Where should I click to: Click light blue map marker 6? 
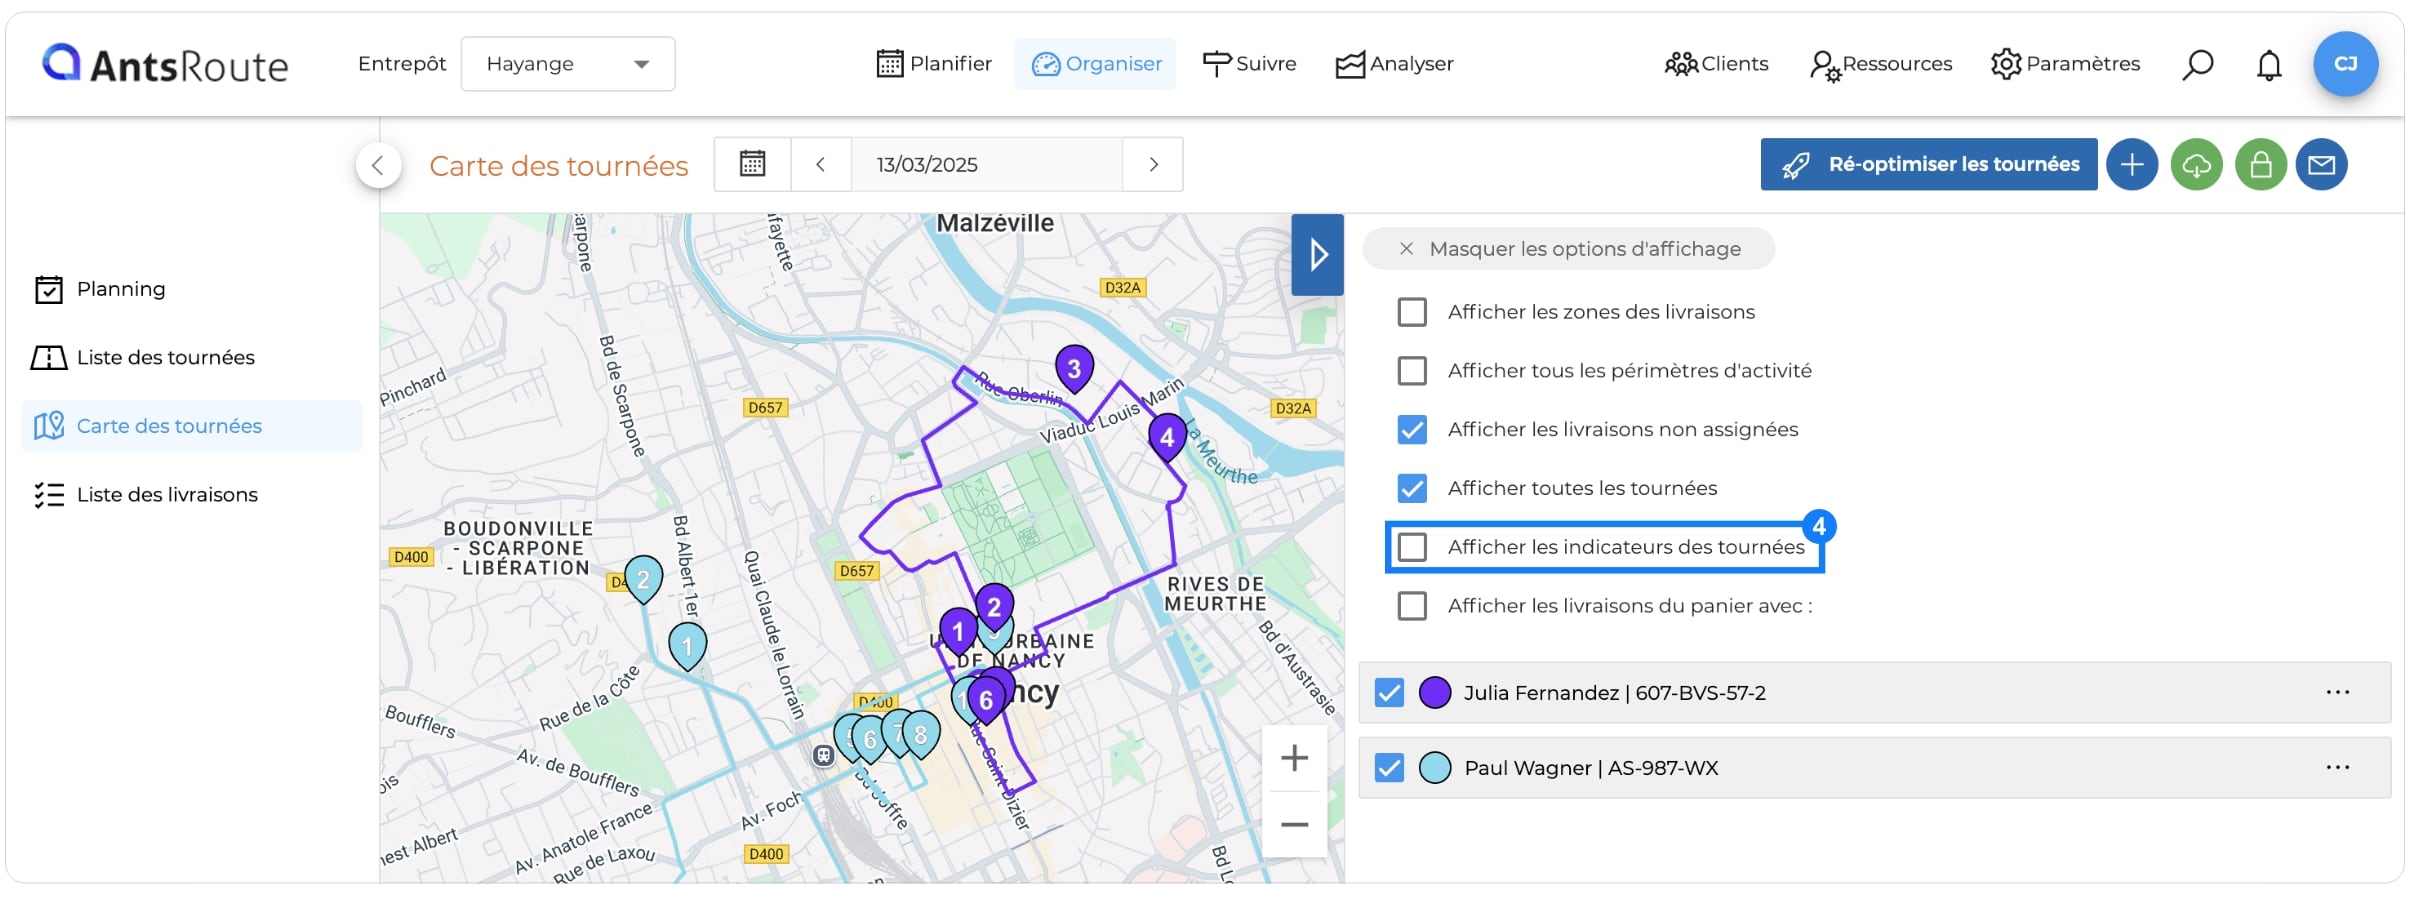(x=870, y=740)
